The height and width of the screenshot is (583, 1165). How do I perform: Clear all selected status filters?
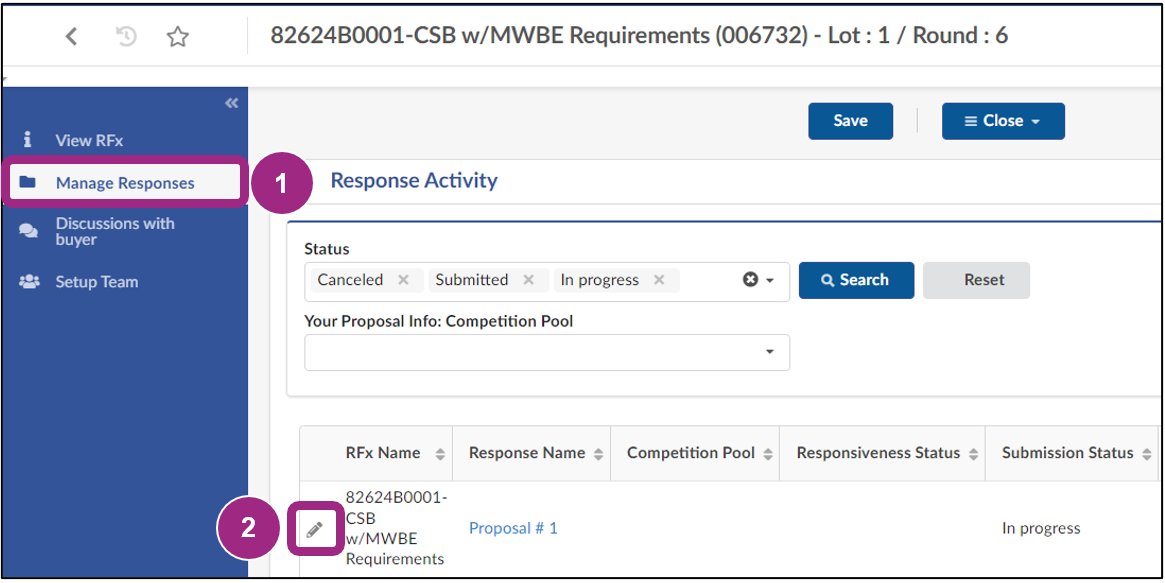tap(750, 280)
